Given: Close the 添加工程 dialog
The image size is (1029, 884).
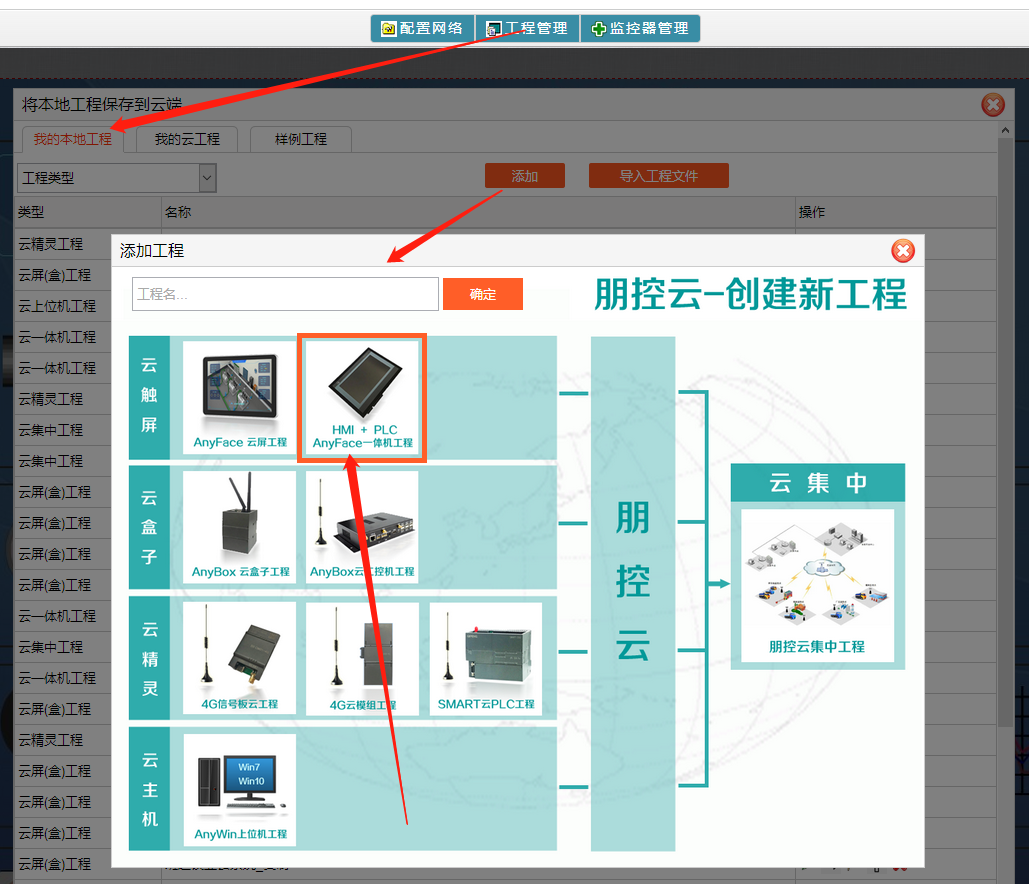Looking at the screenshot, I should point(903,251).
